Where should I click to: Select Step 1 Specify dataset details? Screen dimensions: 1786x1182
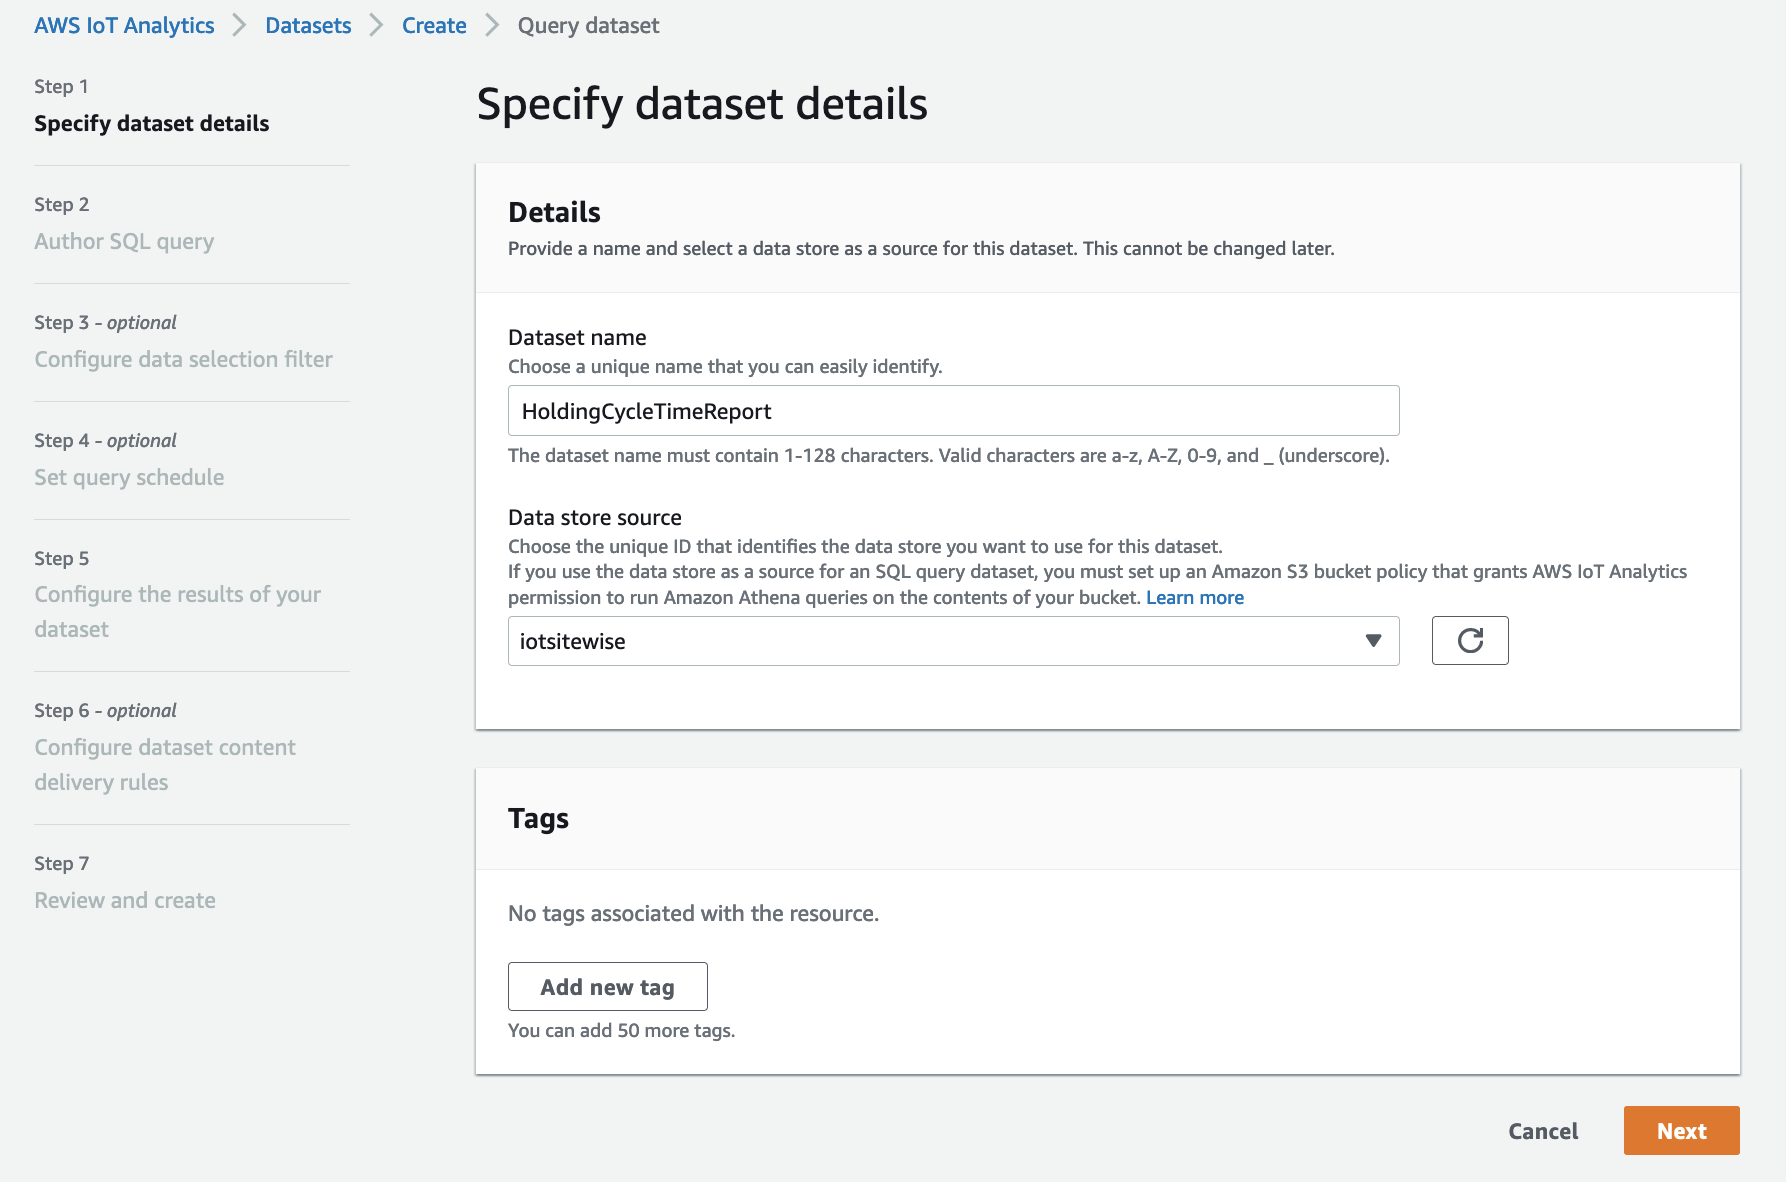[x=151, y=123]
